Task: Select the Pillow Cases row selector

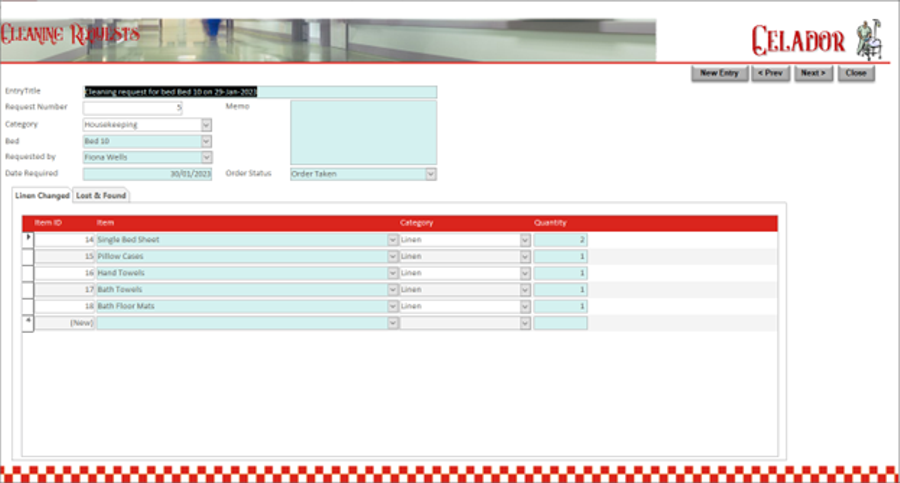Action: click(x=28, y=256)
